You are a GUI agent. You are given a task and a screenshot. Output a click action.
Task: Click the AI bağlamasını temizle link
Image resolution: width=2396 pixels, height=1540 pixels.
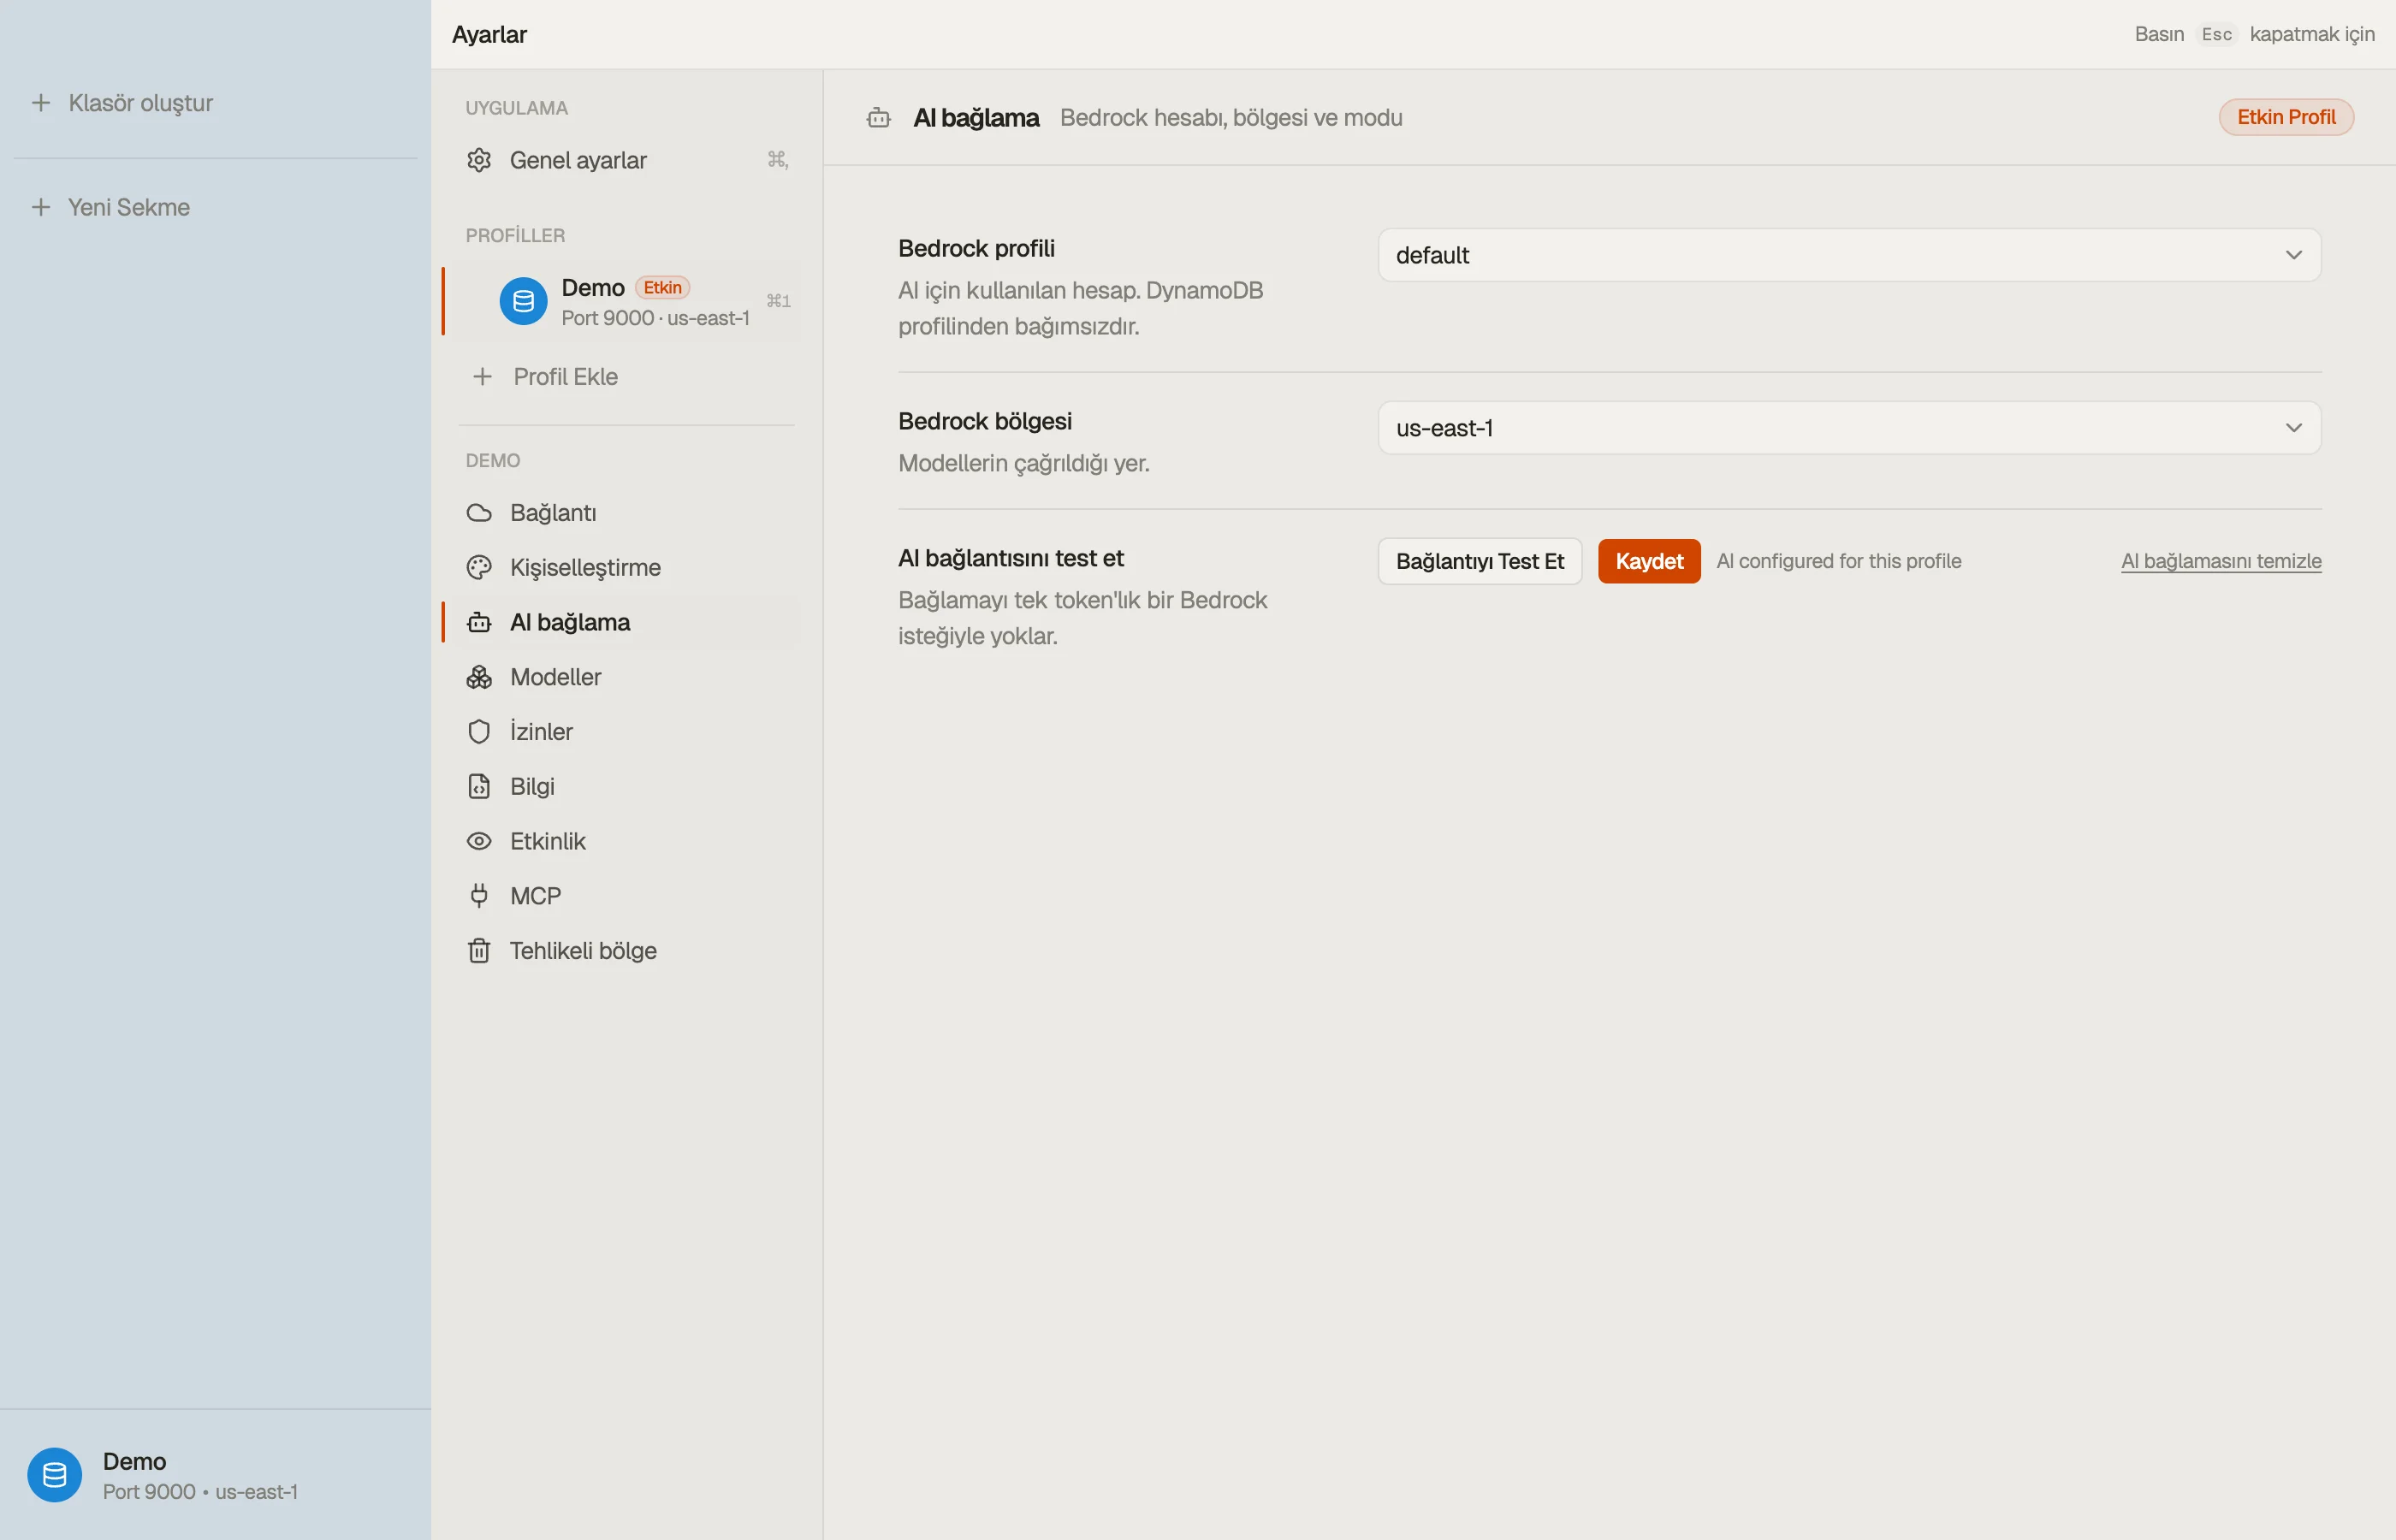(x=2221, y=561)
